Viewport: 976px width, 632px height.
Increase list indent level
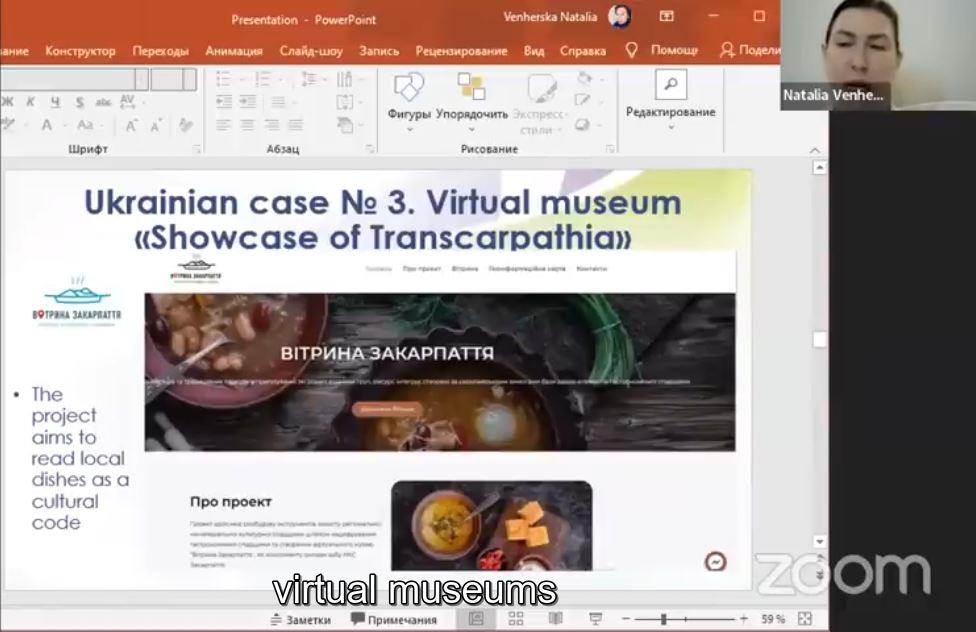(x=248, y=101)
